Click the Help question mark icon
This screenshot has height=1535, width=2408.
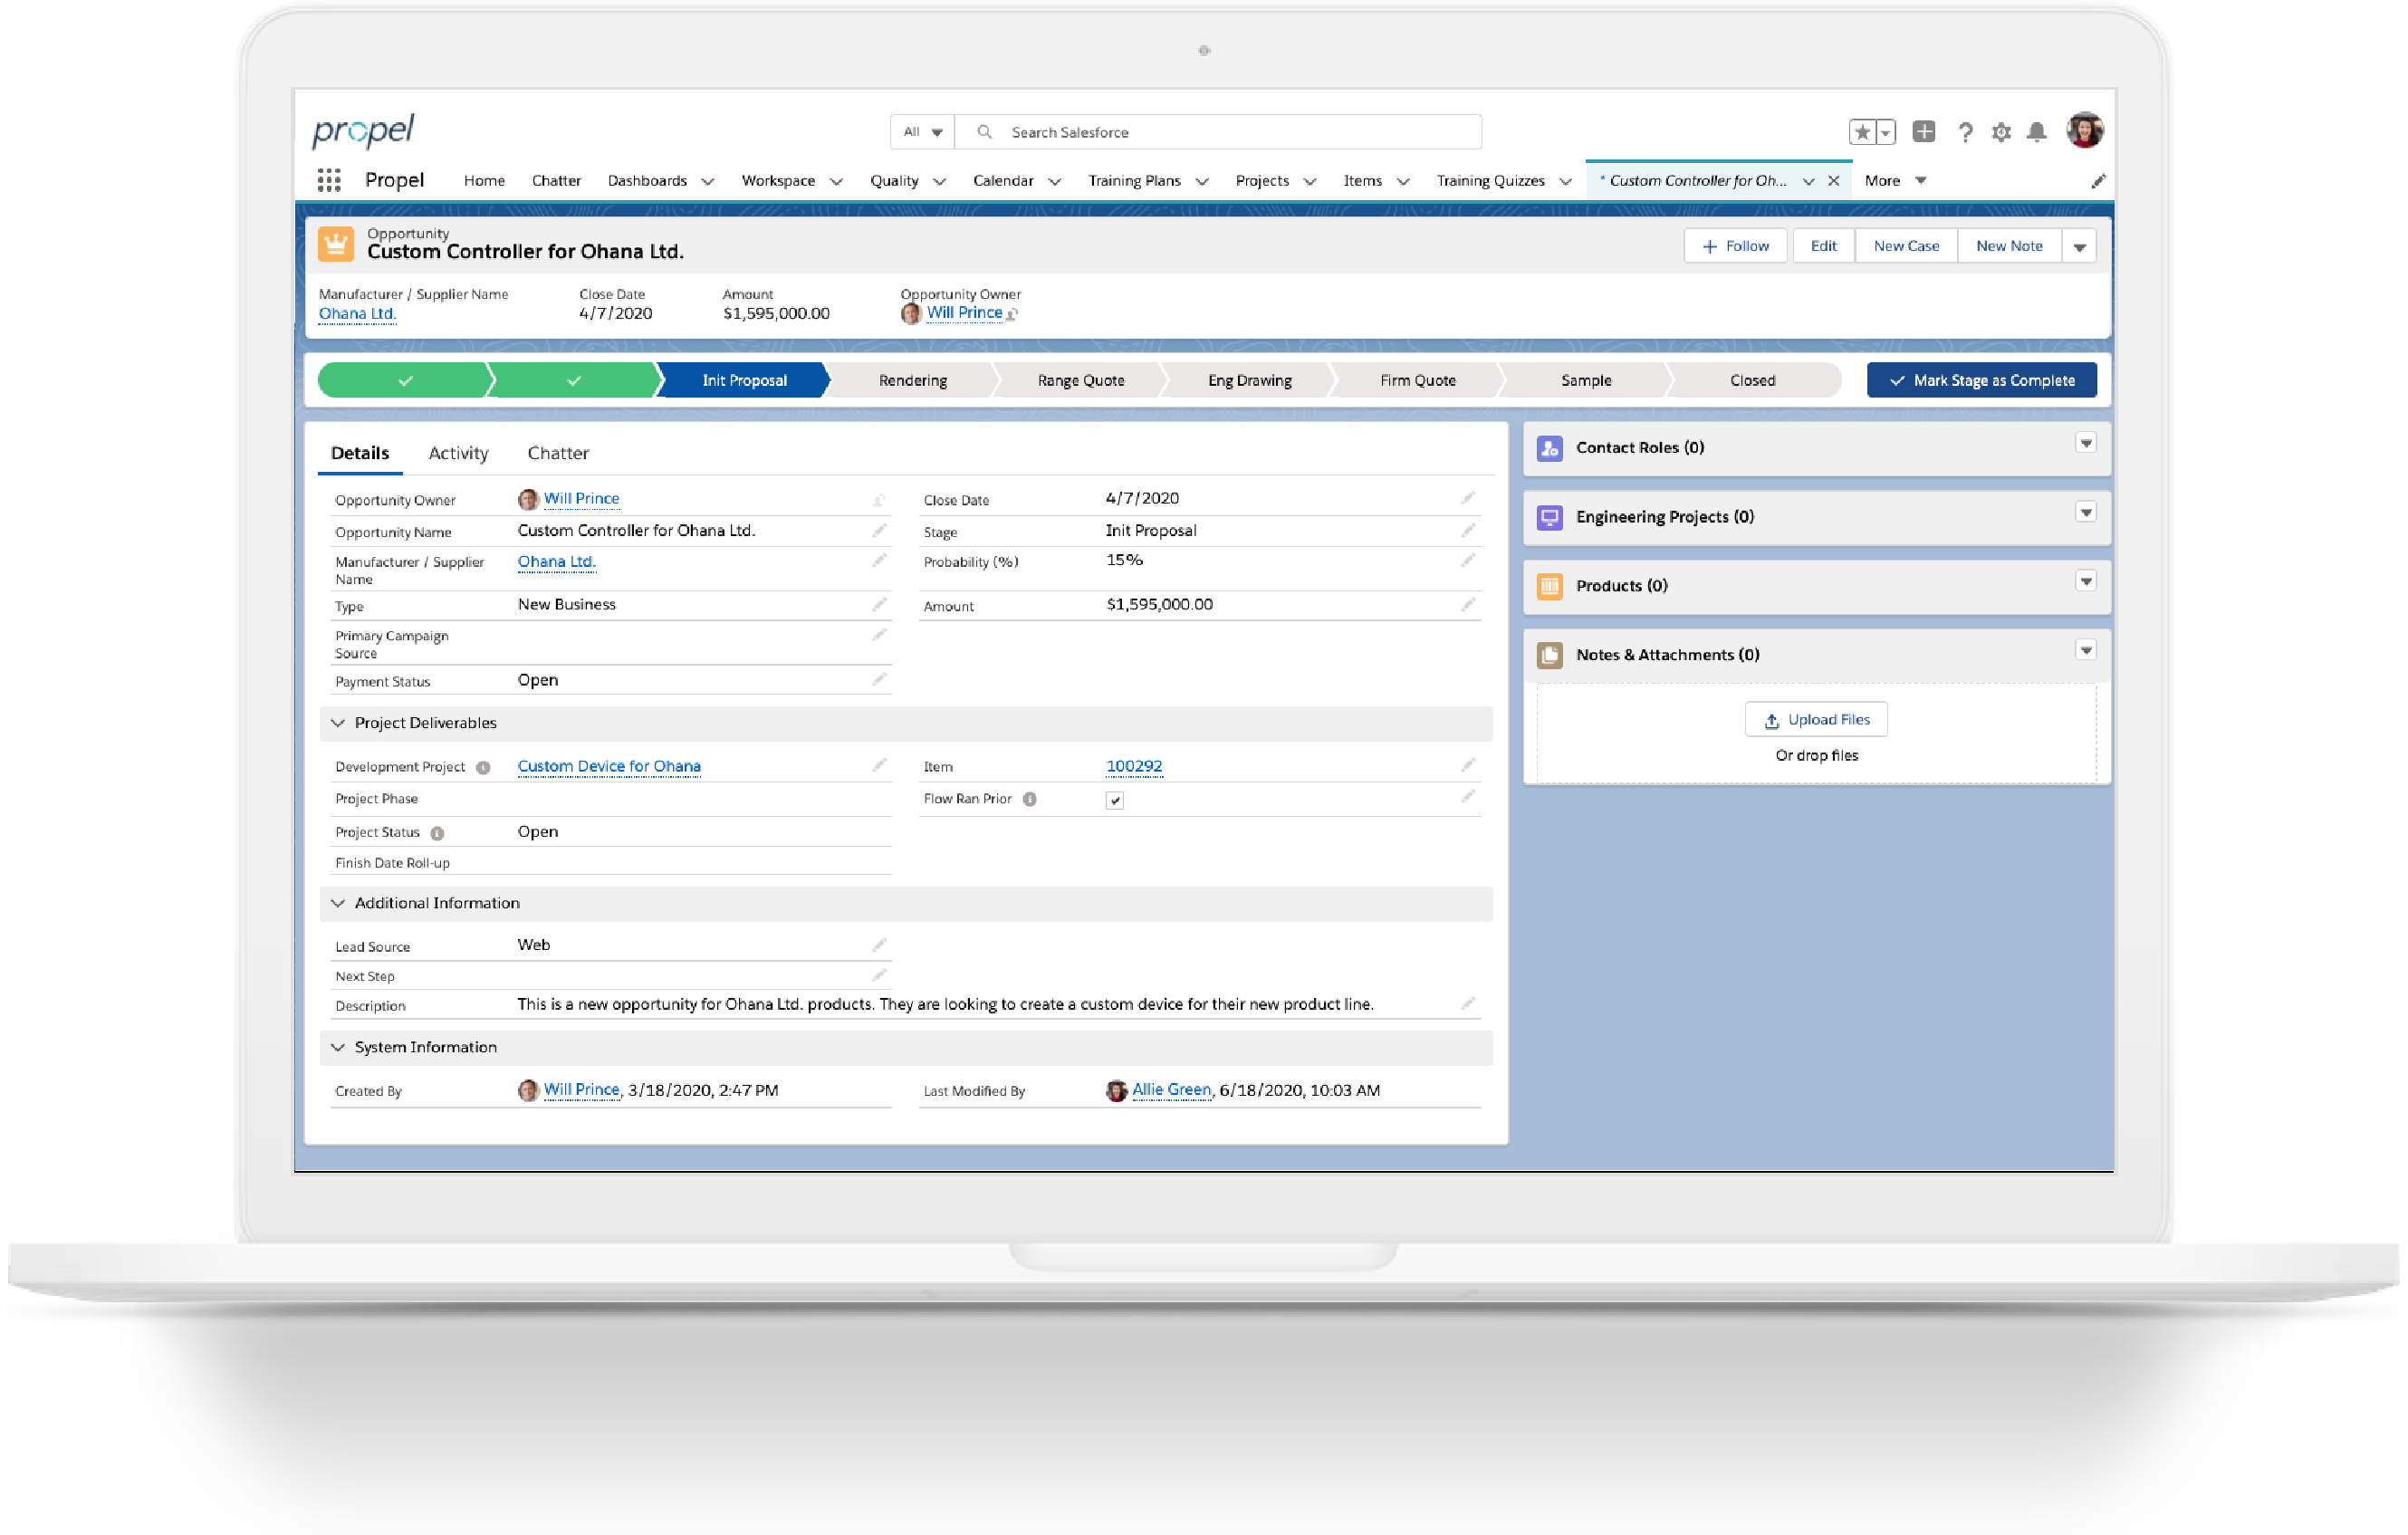(1966, 131)
